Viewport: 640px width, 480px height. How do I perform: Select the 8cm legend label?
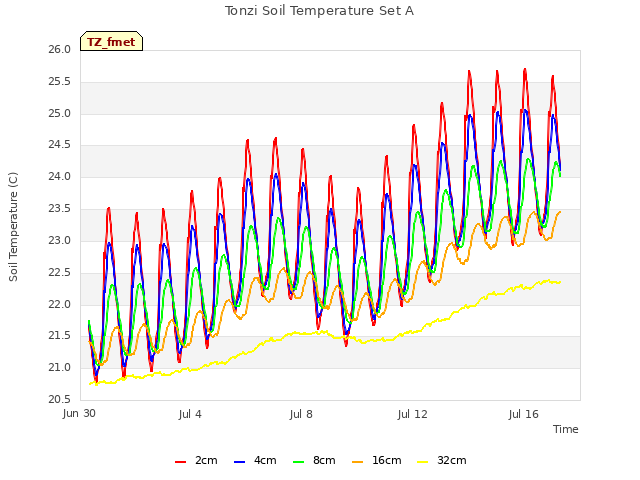click(324, 460)
